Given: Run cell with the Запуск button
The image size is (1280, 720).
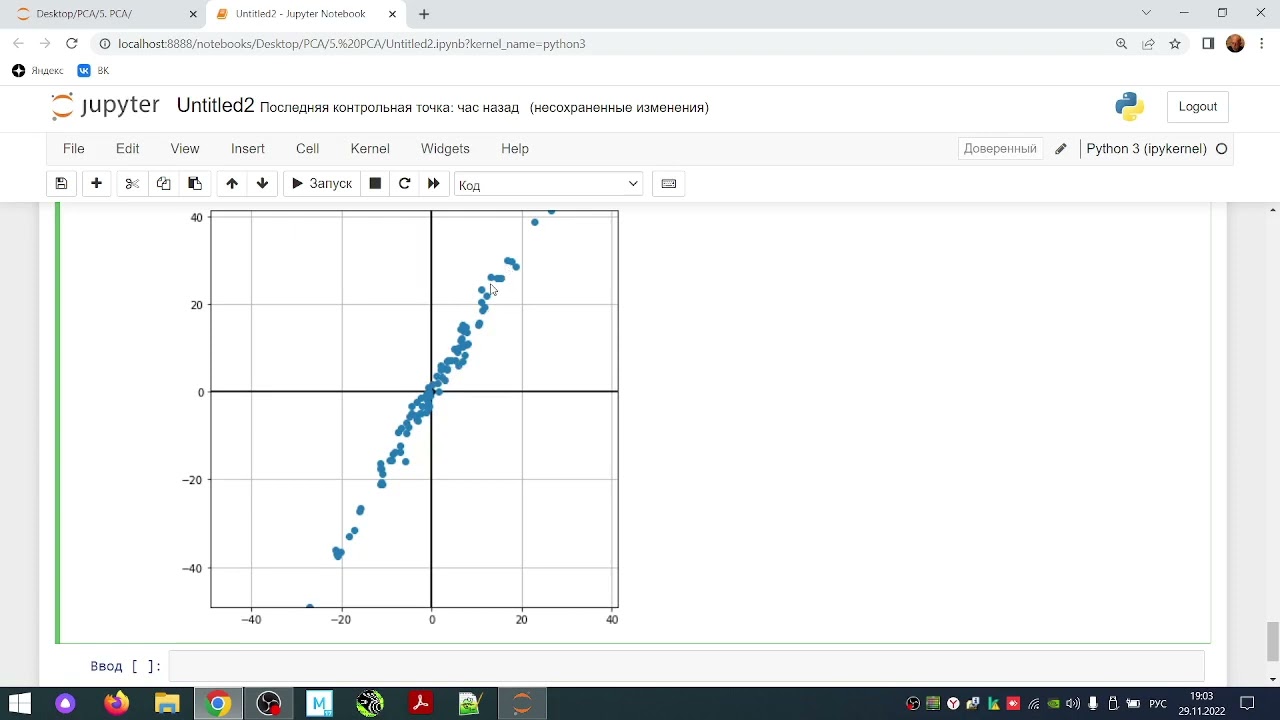Looking at the screenshot, I should (x=321, y=184).
